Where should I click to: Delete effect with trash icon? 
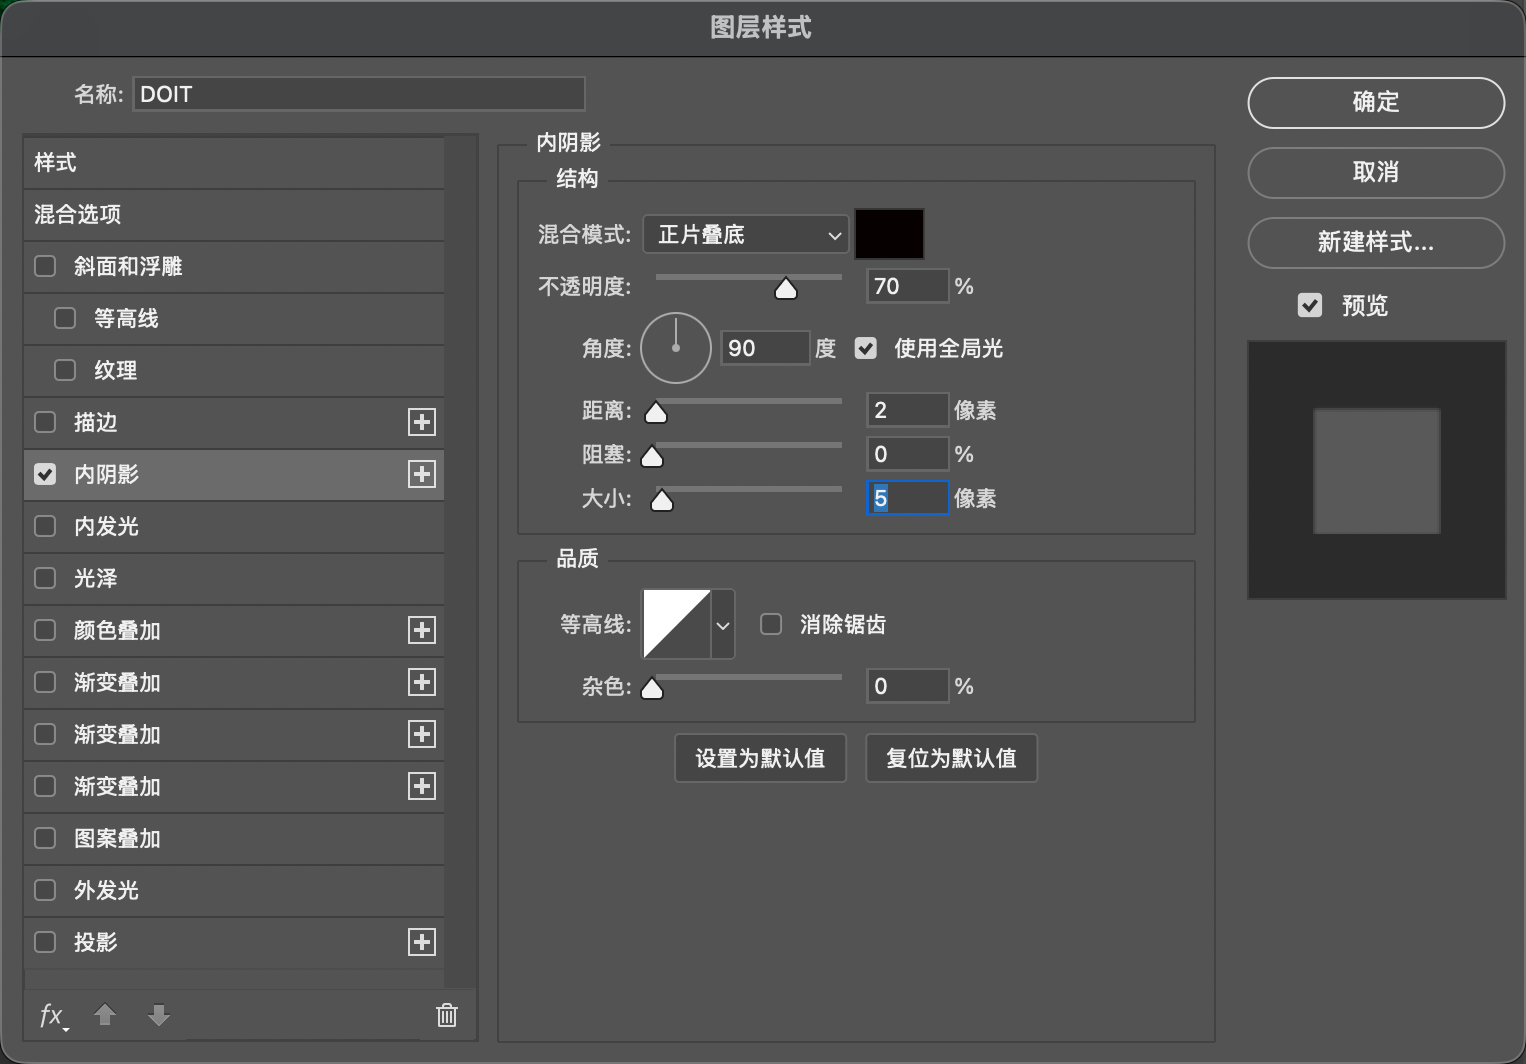[x=447, y=1015]
